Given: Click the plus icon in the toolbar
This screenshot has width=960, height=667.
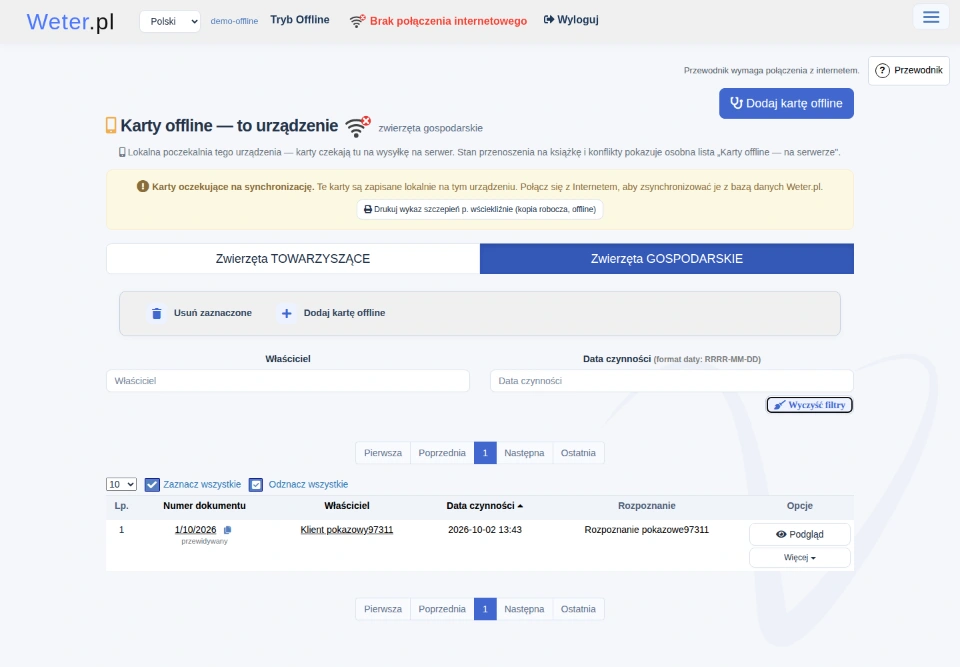Looking at the screenshot, I should [x=287, y=313].
